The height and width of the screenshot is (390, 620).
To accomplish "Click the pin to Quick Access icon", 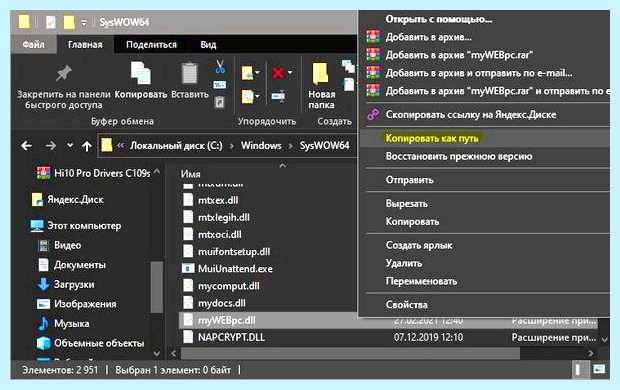I will 63,74.
